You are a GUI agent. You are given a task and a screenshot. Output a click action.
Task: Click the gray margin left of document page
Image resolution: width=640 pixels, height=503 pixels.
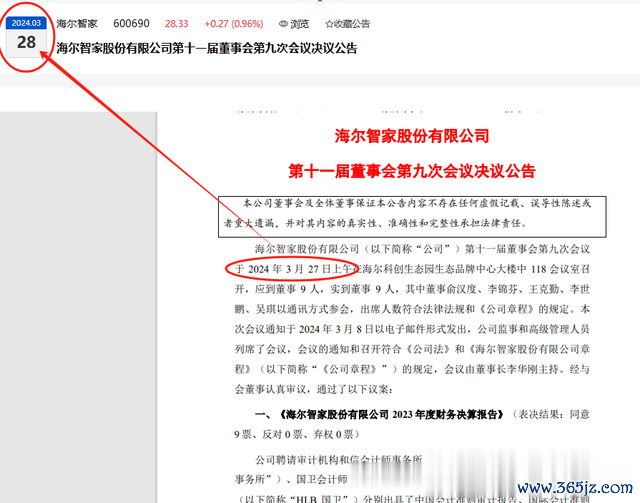click(x=100, y=300)
